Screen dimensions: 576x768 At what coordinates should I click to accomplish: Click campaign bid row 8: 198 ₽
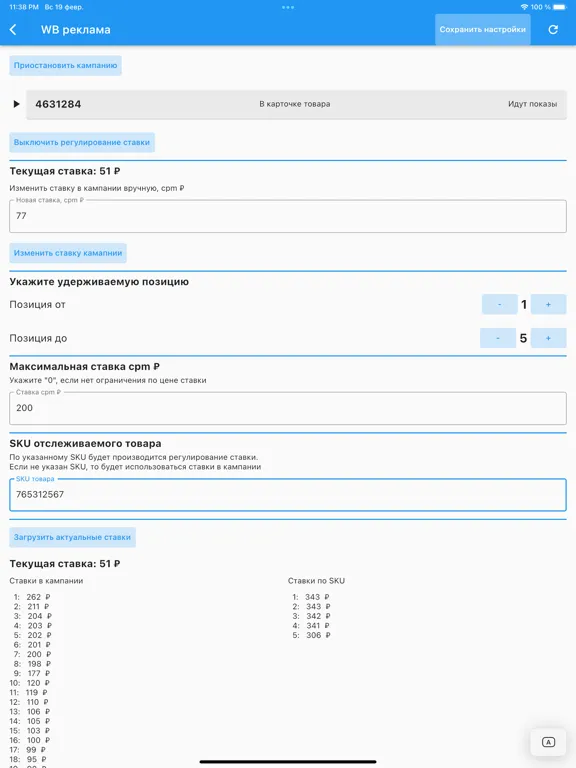tap(32, 664)
